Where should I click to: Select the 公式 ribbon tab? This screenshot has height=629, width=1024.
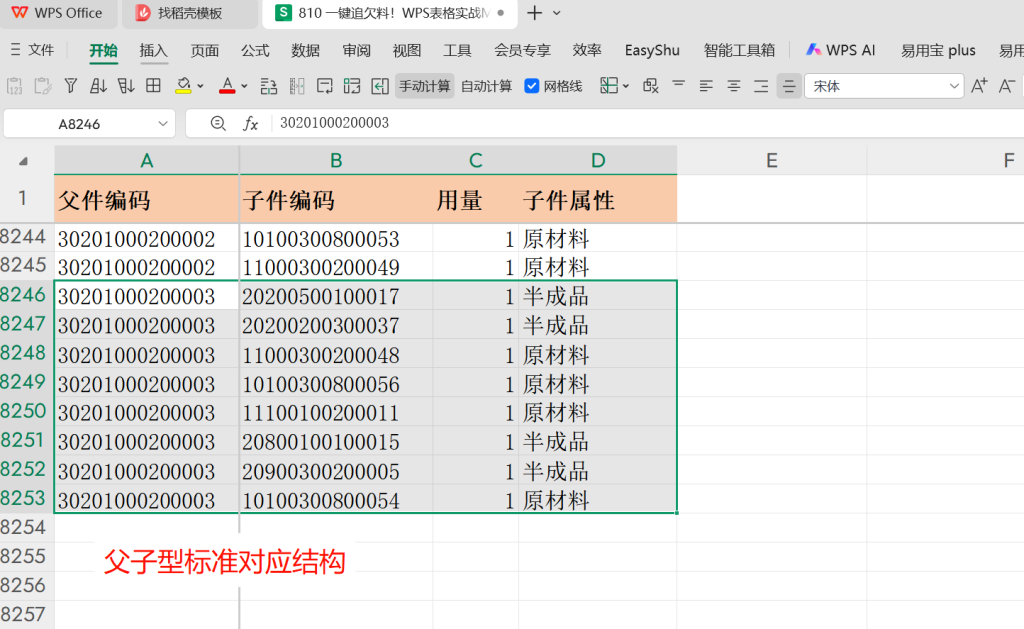(255, 51)
